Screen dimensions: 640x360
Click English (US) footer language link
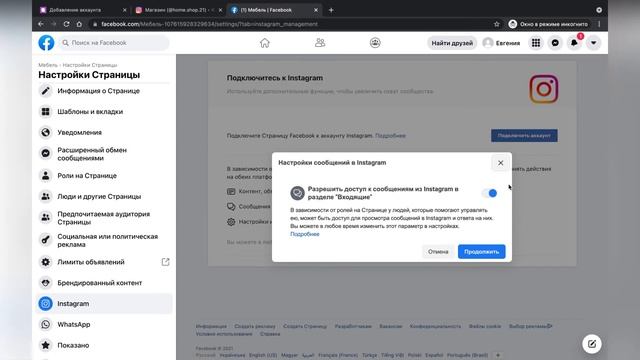pos(263,355)
